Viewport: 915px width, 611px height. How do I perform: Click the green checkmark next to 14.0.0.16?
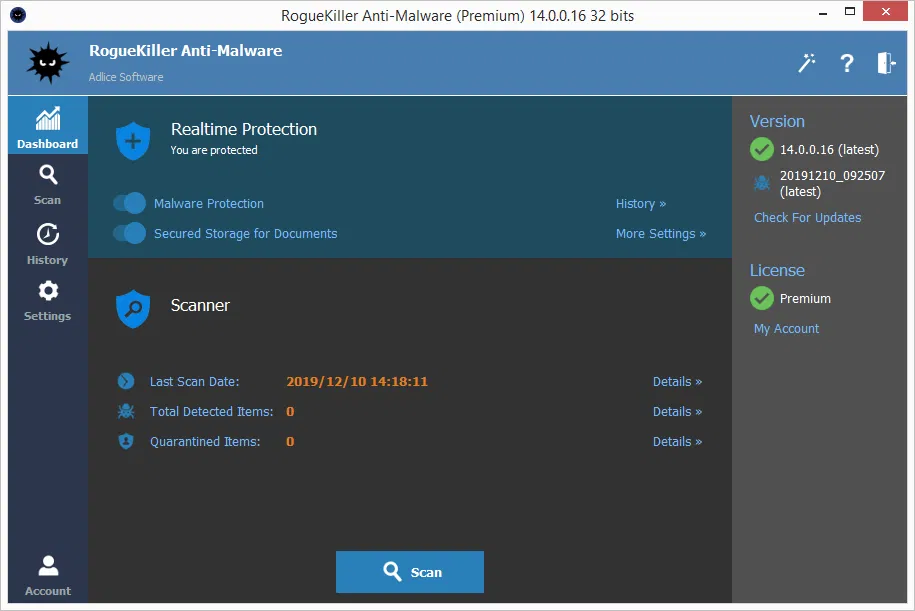[762, 149]
